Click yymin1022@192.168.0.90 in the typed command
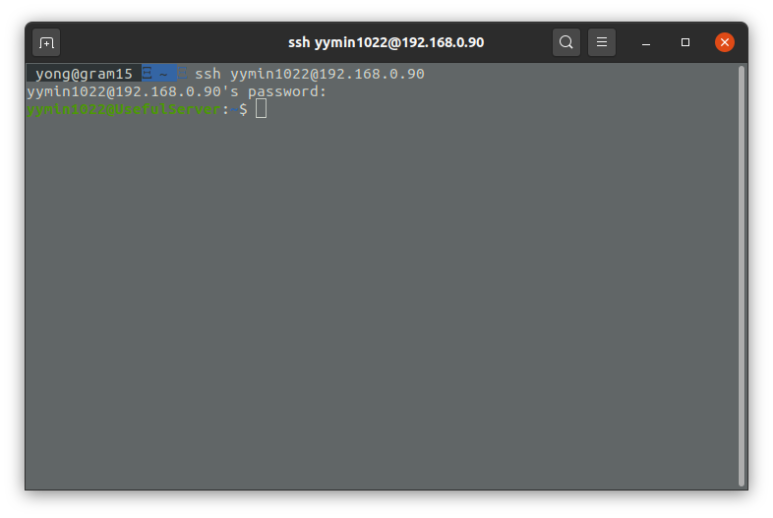The height and width of the screenshot is (518, 773). 327,74
